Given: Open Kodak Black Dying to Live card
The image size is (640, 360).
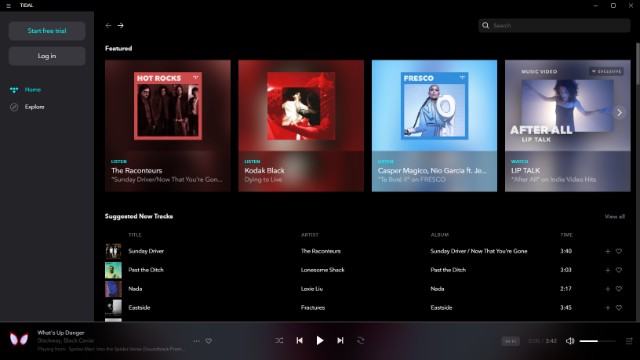Looking at the screenshot, I should tap(301, 126).
